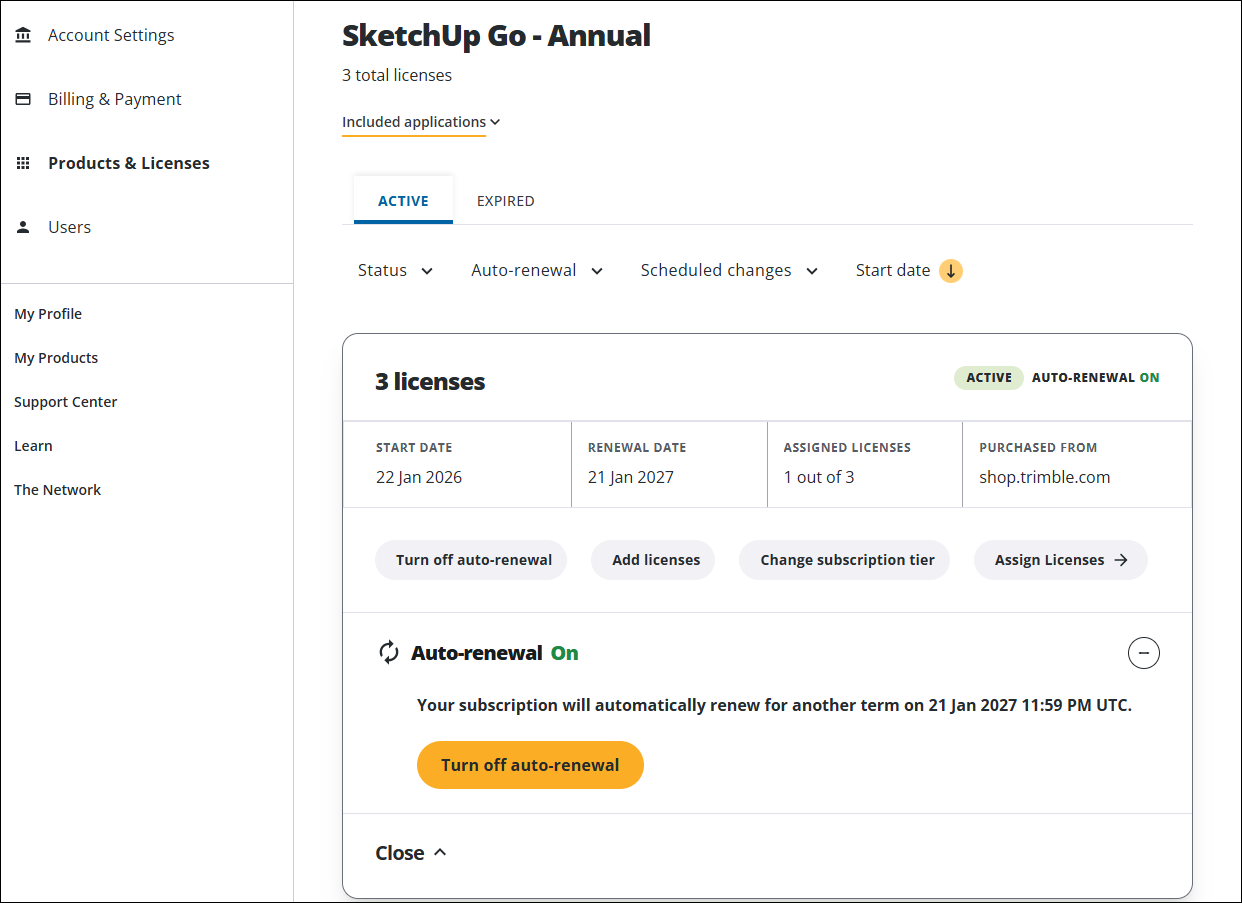Click the Start date sort arrow icon
Viewport: 1242px width, 903px height.
(x=951, y=270)
